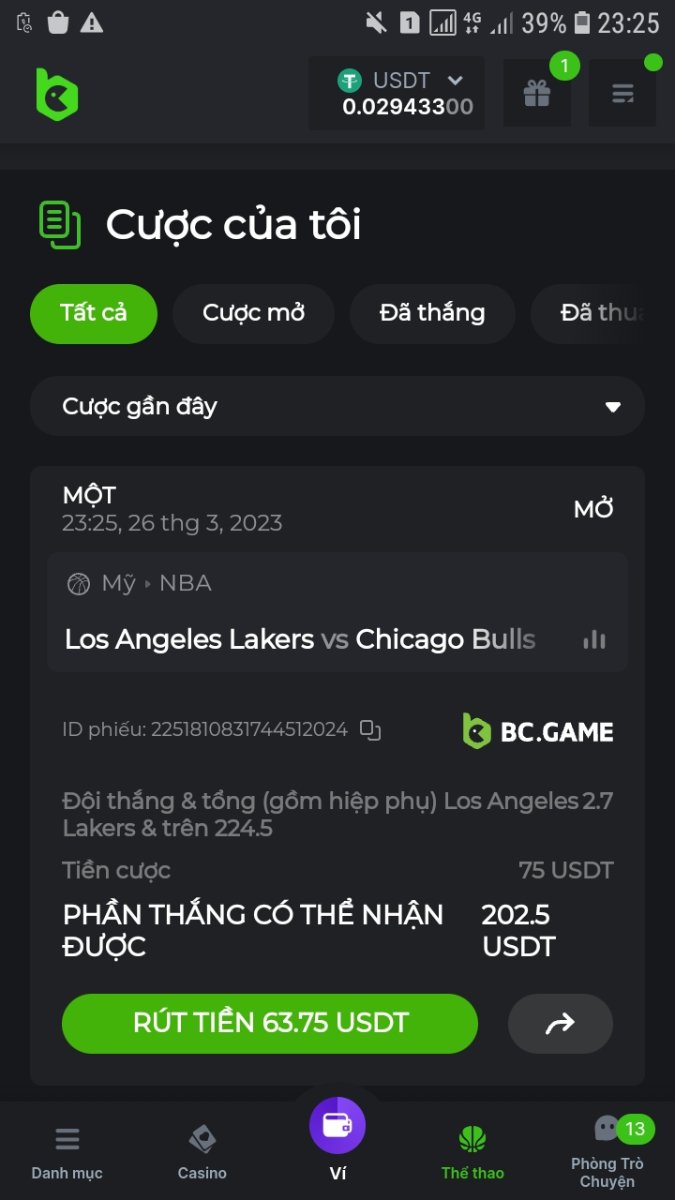The height and width of the screenshot is (1200, 675).
Task: Show the Đã thua bets tab
Action: tap(602, 313)
